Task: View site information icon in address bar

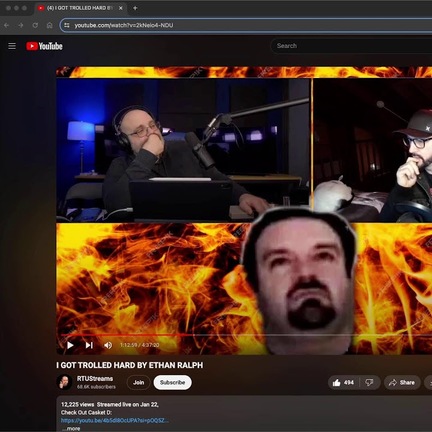Action: pos(67,25)
